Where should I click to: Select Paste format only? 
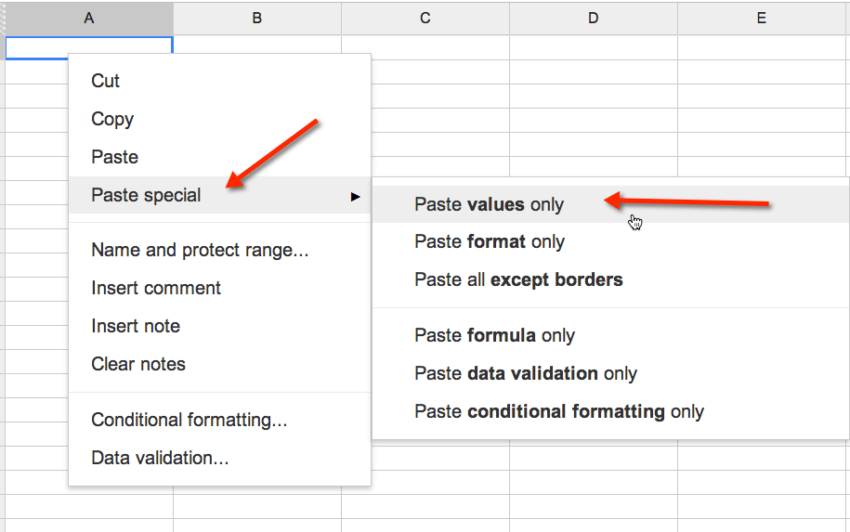click(610, 242)
